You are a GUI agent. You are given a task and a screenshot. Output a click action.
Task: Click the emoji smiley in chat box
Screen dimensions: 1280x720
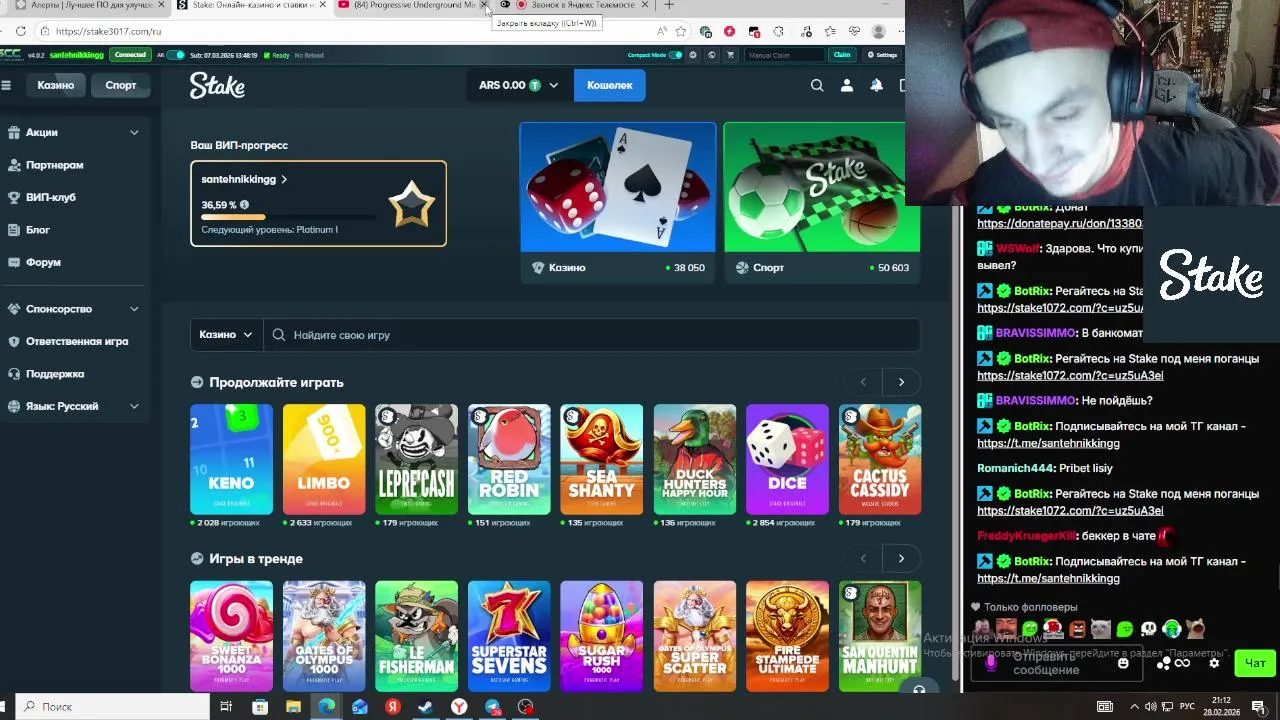tap(1123, 663)
